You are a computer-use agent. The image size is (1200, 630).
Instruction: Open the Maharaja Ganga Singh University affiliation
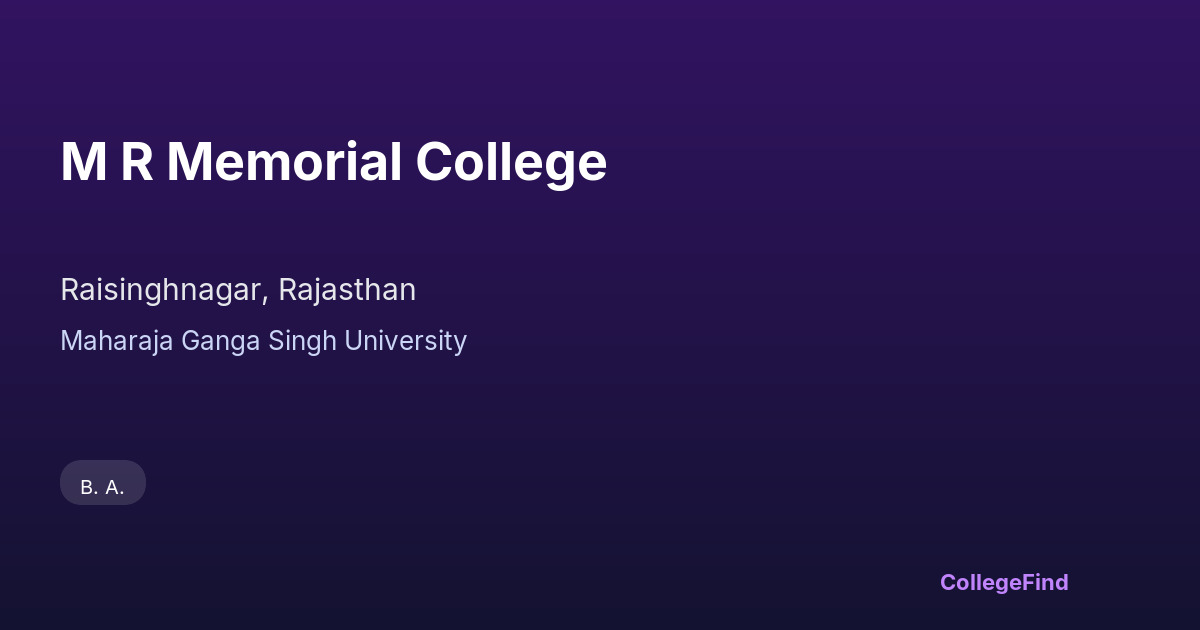(x=263, y=341)
